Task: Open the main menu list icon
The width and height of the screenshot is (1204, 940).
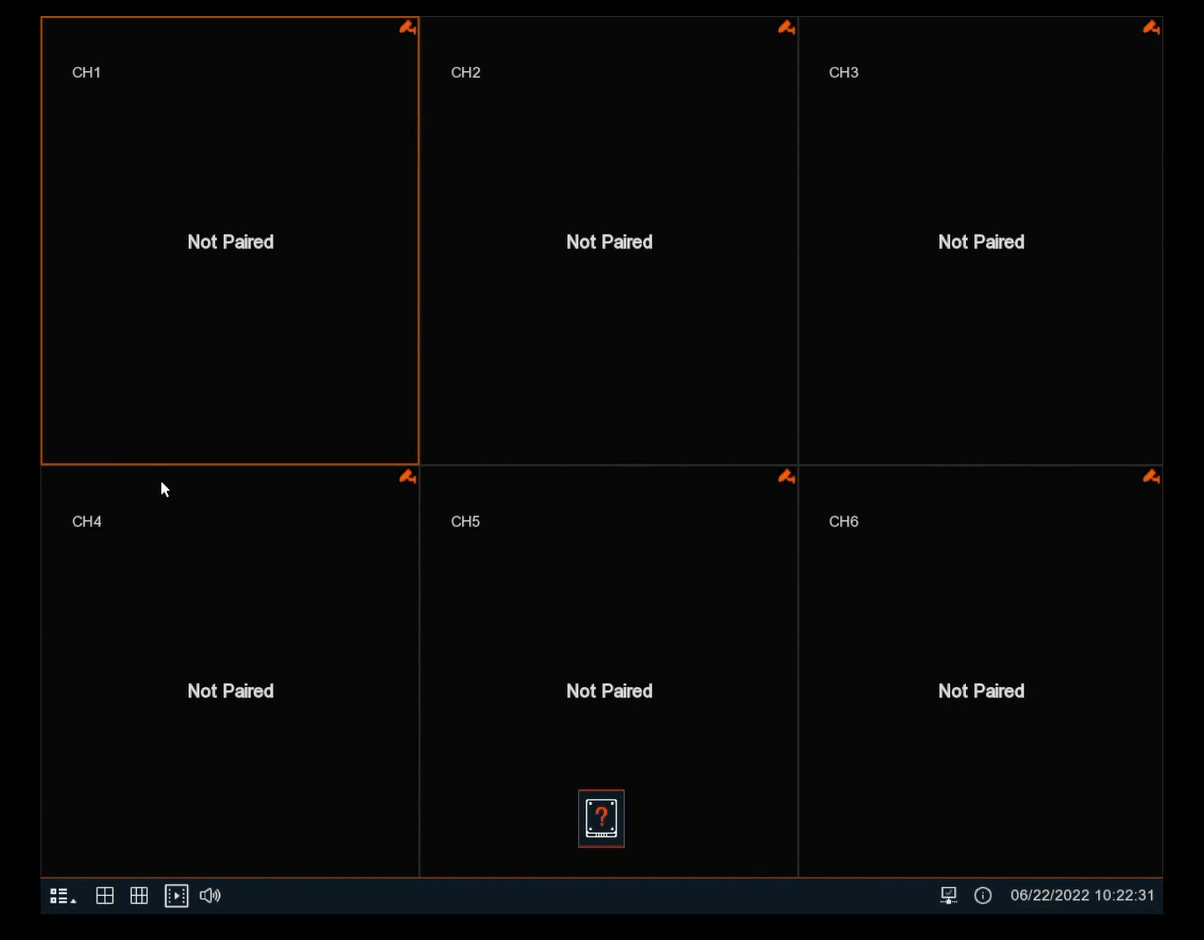Action: (x=62, y=896)
